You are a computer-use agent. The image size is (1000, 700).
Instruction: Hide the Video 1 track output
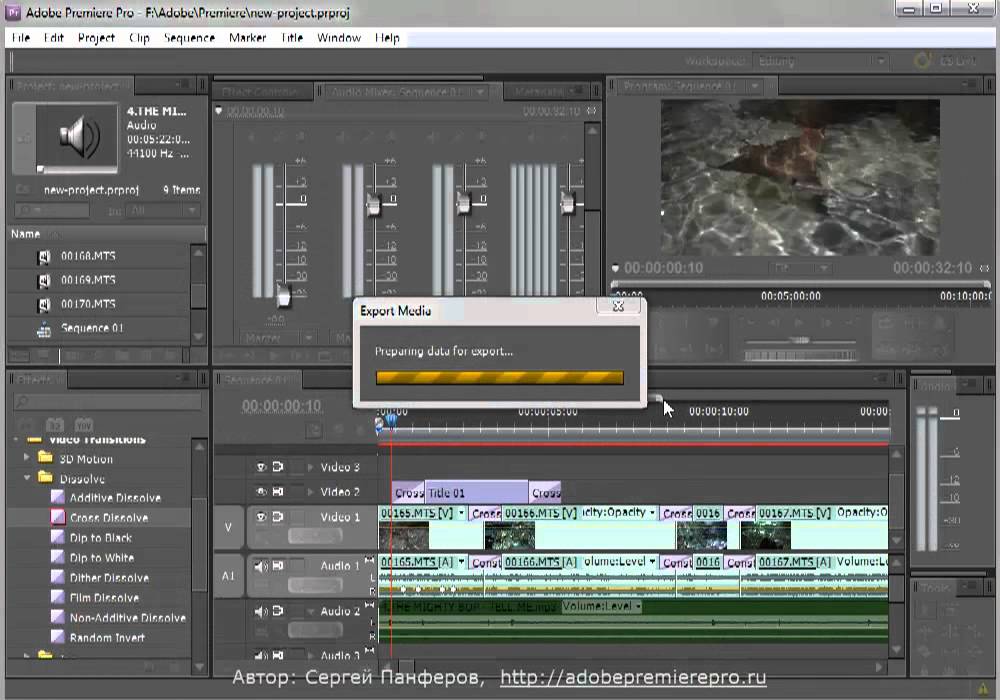261,517
